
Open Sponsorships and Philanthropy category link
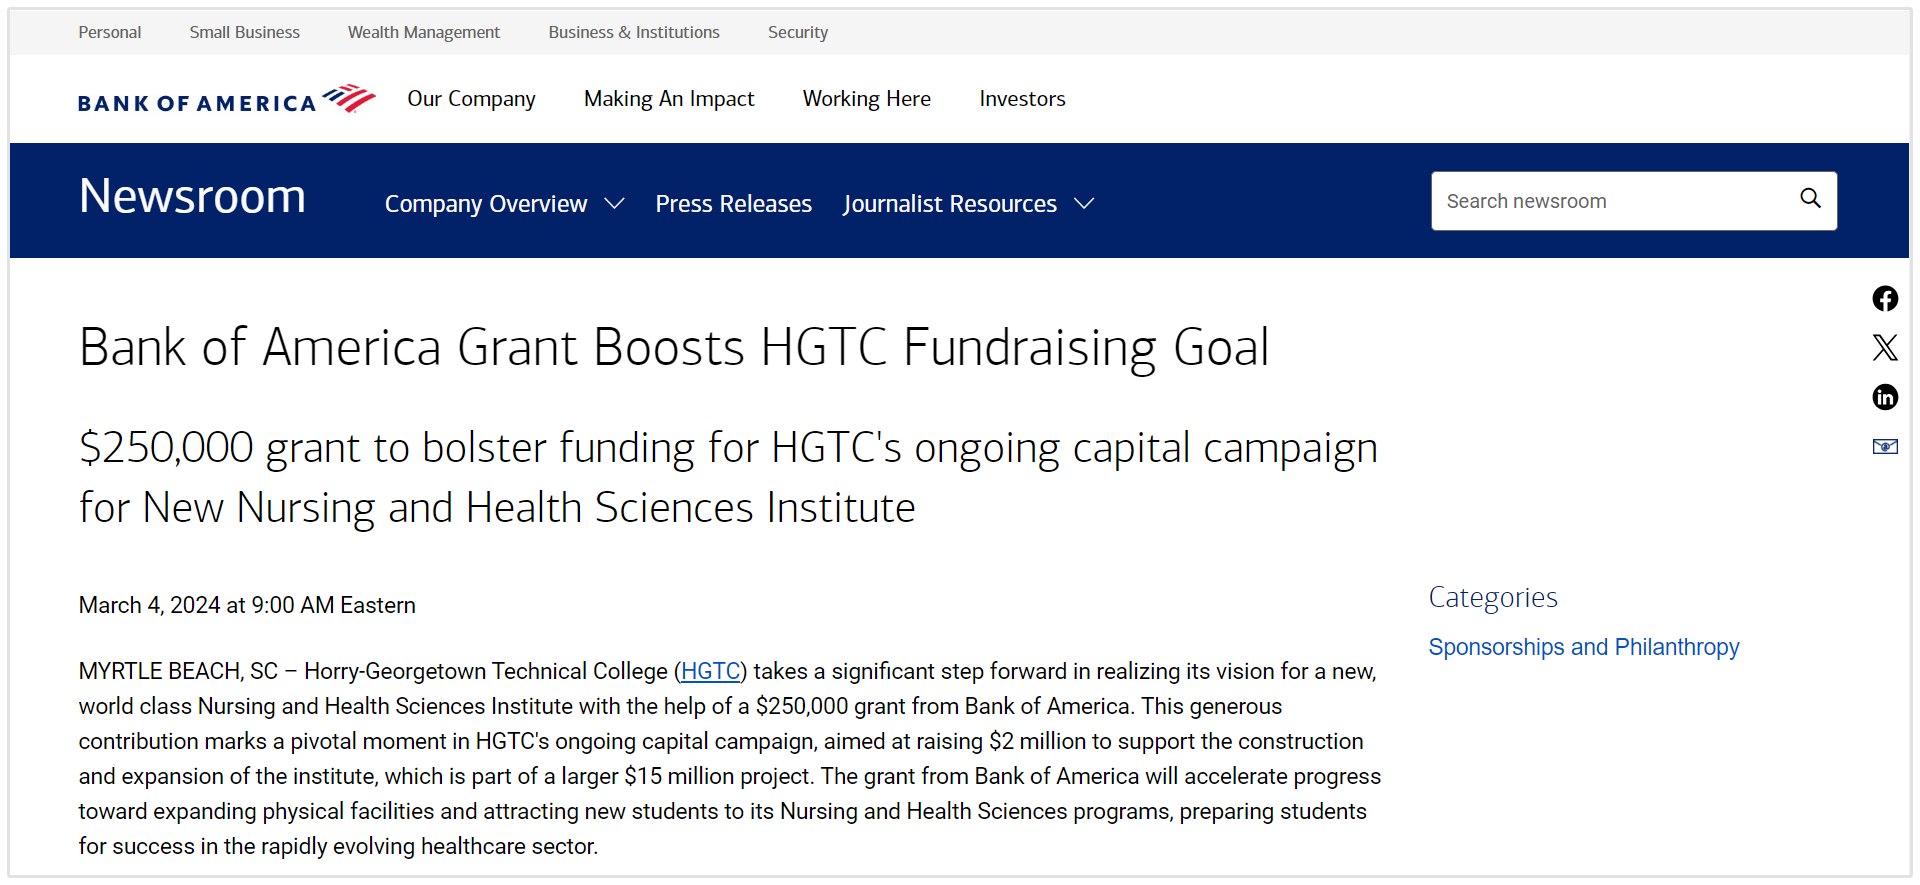pos(1583,647)
